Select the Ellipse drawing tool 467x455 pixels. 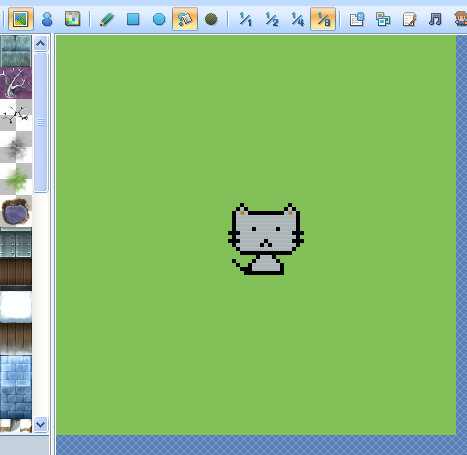click(x=159, y=19)
